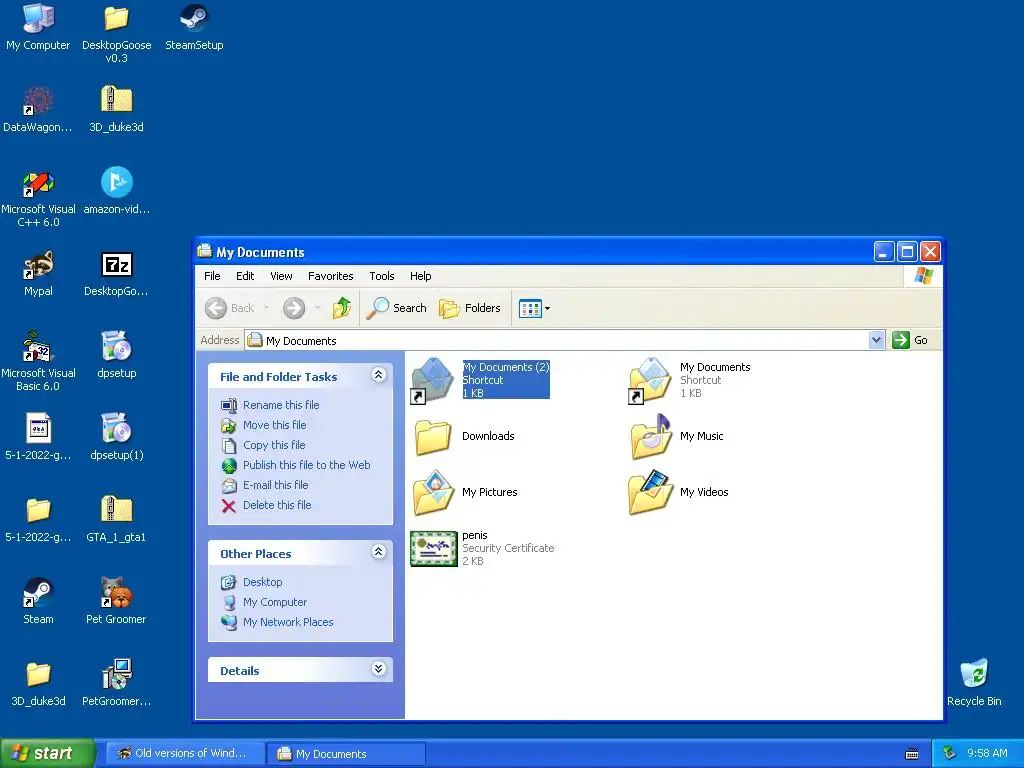1024x768 pixels.
Task: Expand the Details panel
Action: 378,669
